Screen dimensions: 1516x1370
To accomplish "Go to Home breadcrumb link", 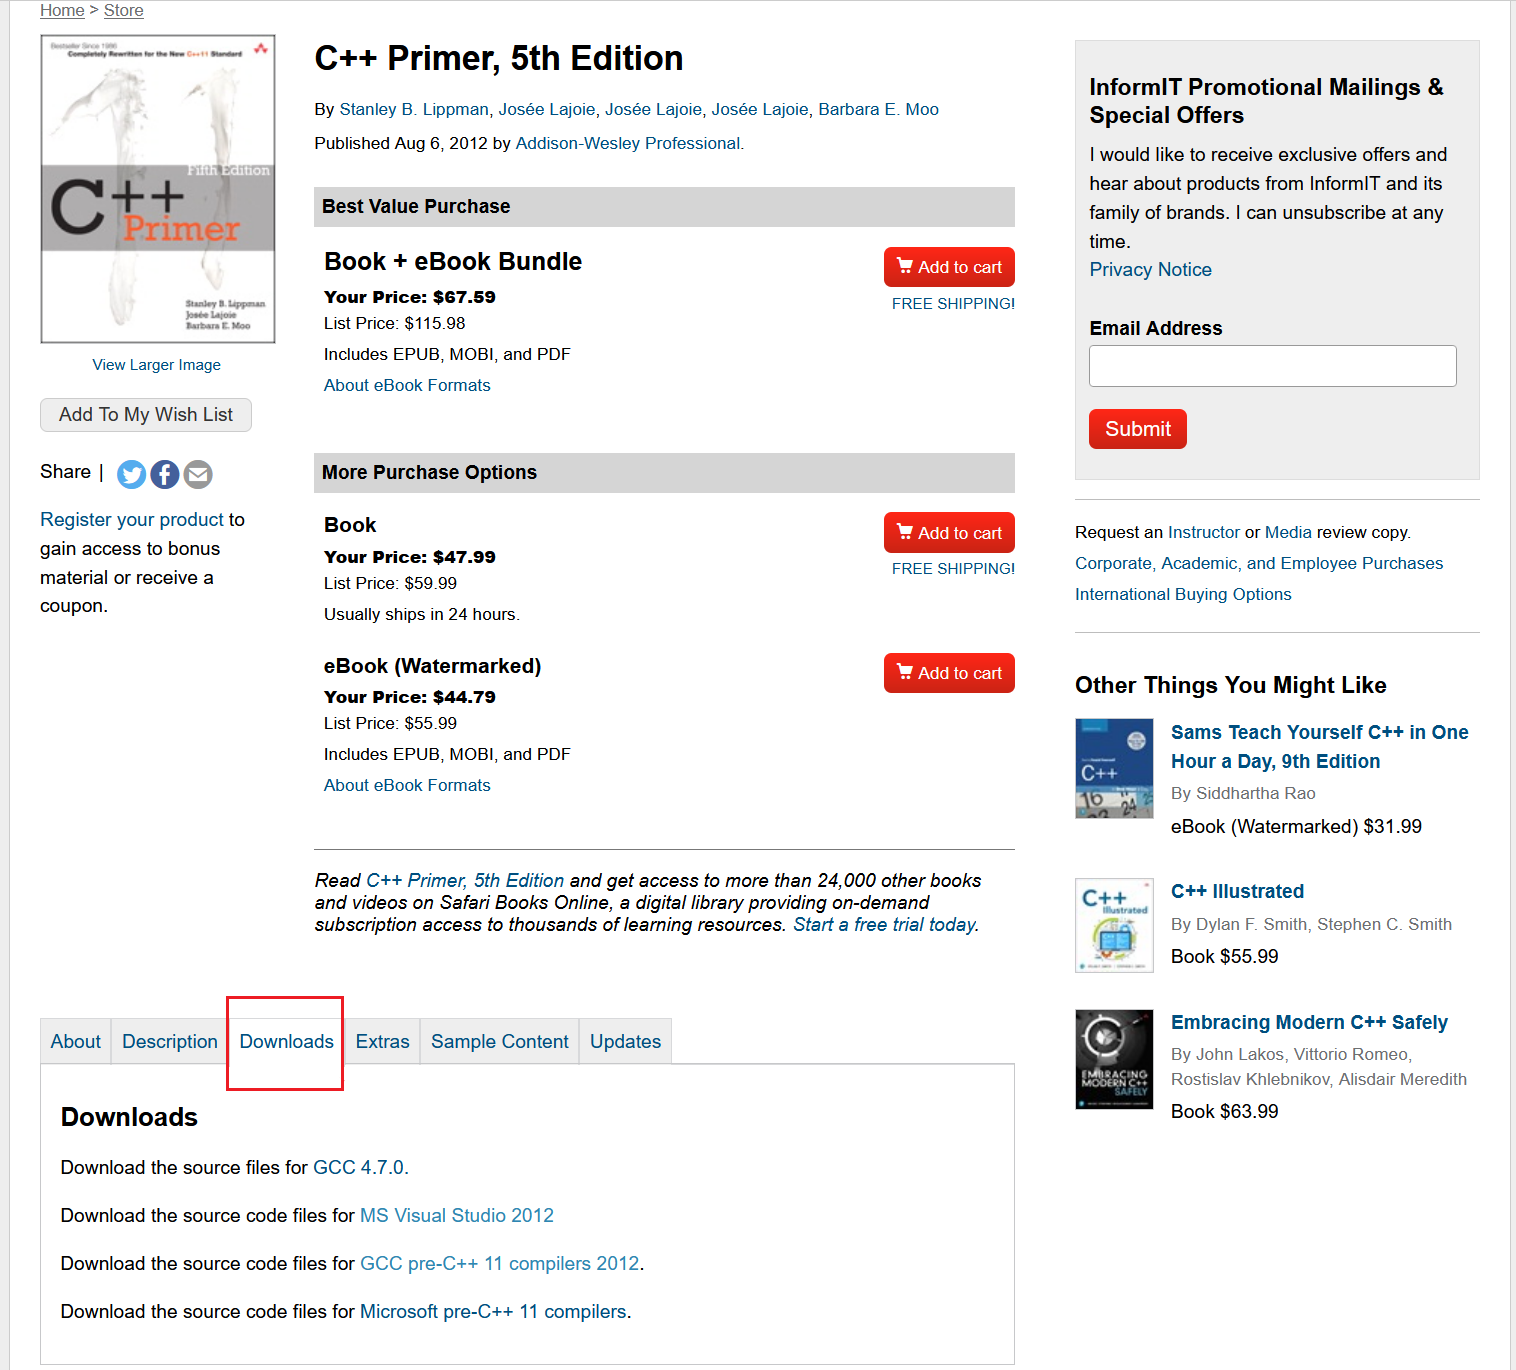I will coord(62,10).
